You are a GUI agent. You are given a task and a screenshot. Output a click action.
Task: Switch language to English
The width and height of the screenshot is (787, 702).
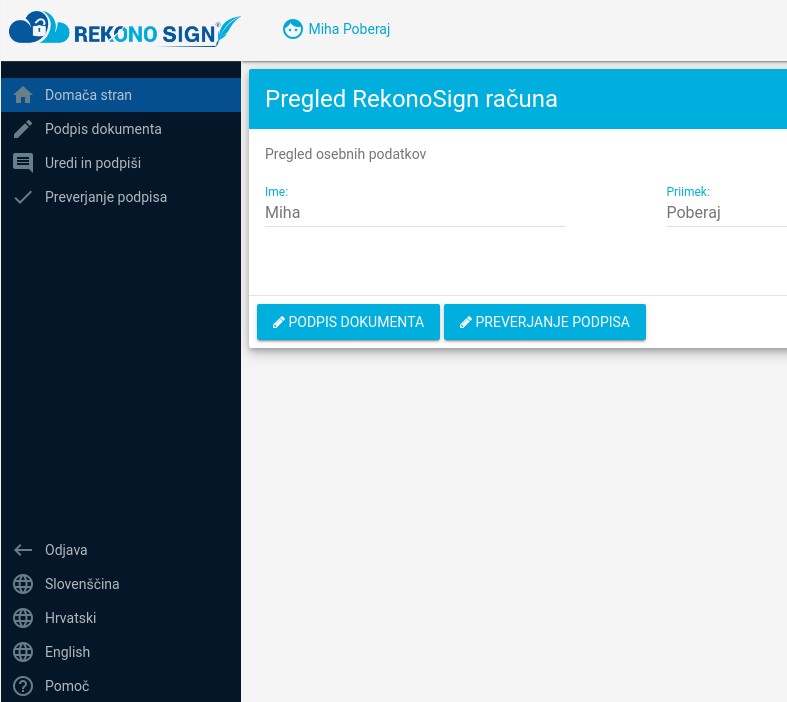pos(121,652)
